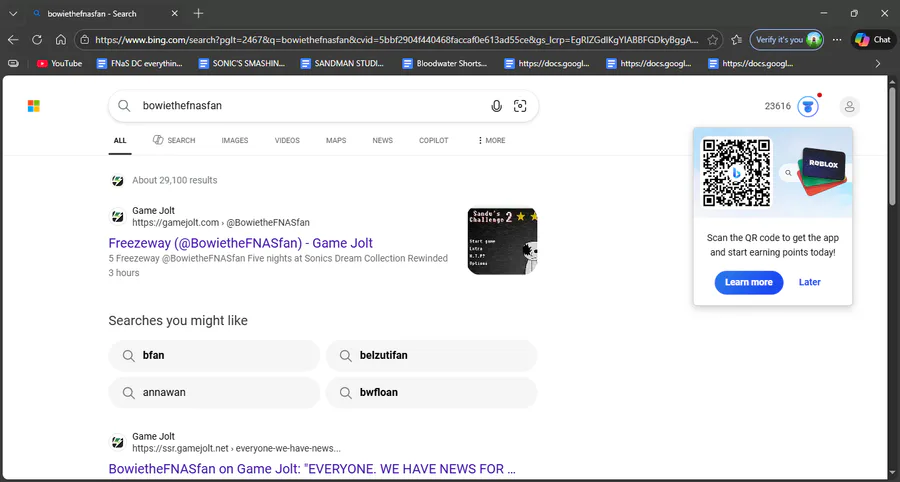Viewport: 900px width, 482px height.
Task: Go back to the previous page
Action: (x=13, y=40)
